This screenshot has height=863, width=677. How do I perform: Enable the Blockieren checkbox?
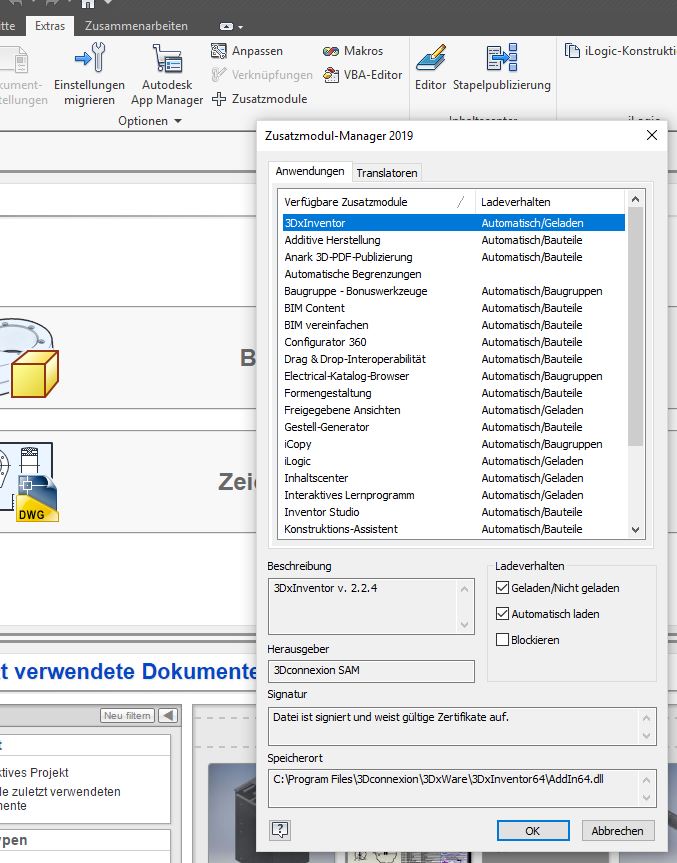click(502, 640)
